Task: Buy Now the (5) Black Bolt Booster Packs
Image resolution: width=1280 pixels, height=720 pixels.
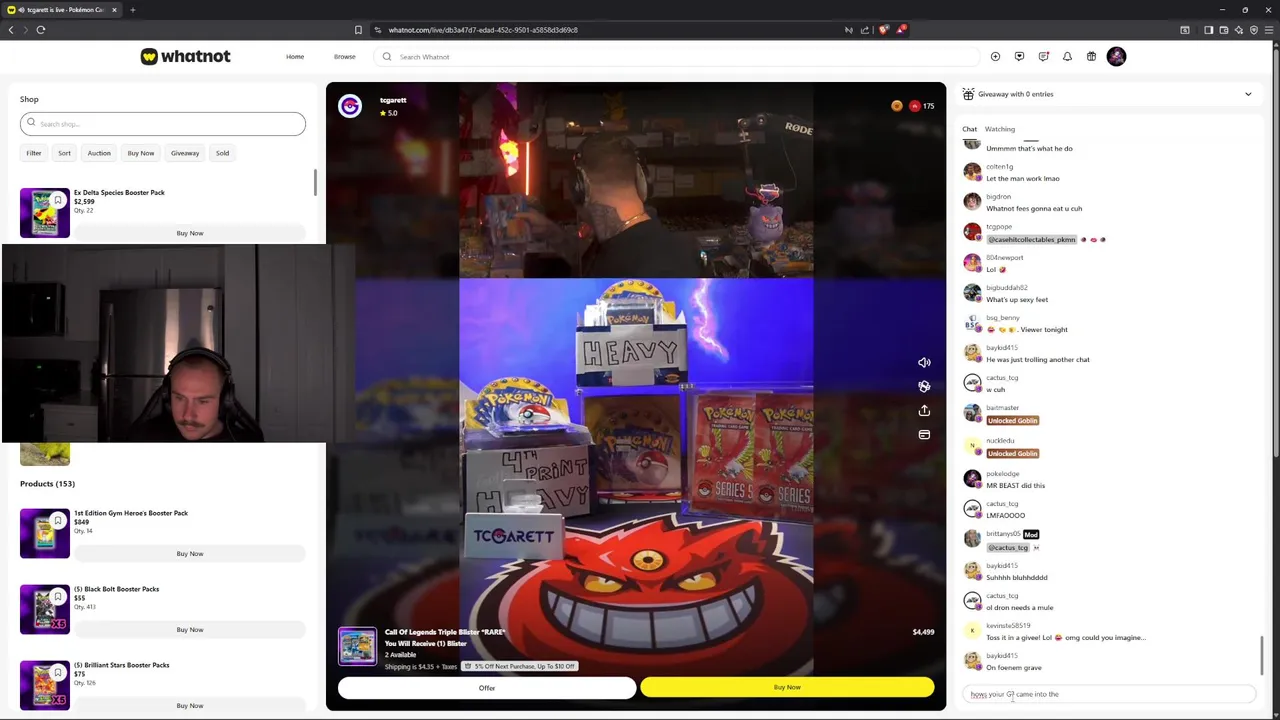Action: 190,630
